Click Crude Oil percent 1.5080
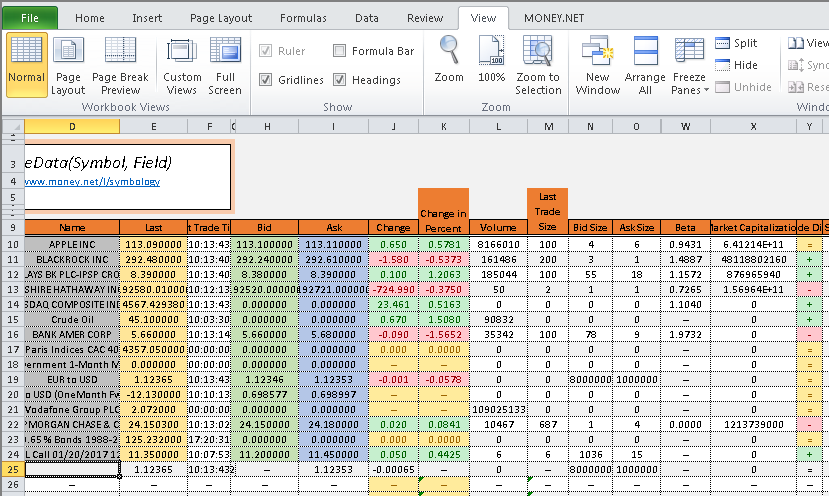The height and width of the screenshot is (496, 829). point(444,319)
